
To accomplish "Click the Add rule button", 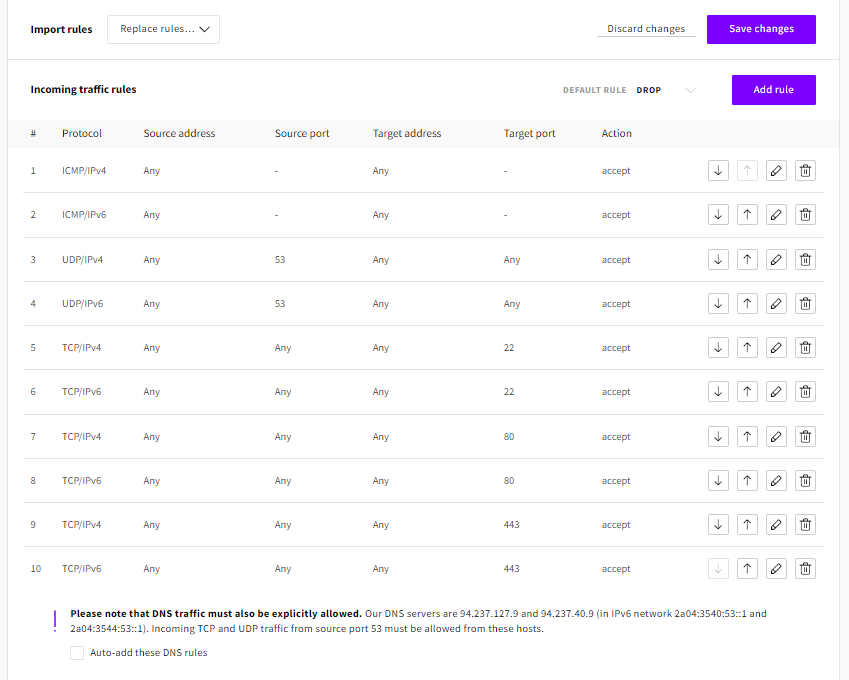I will [x=773, y=90].
